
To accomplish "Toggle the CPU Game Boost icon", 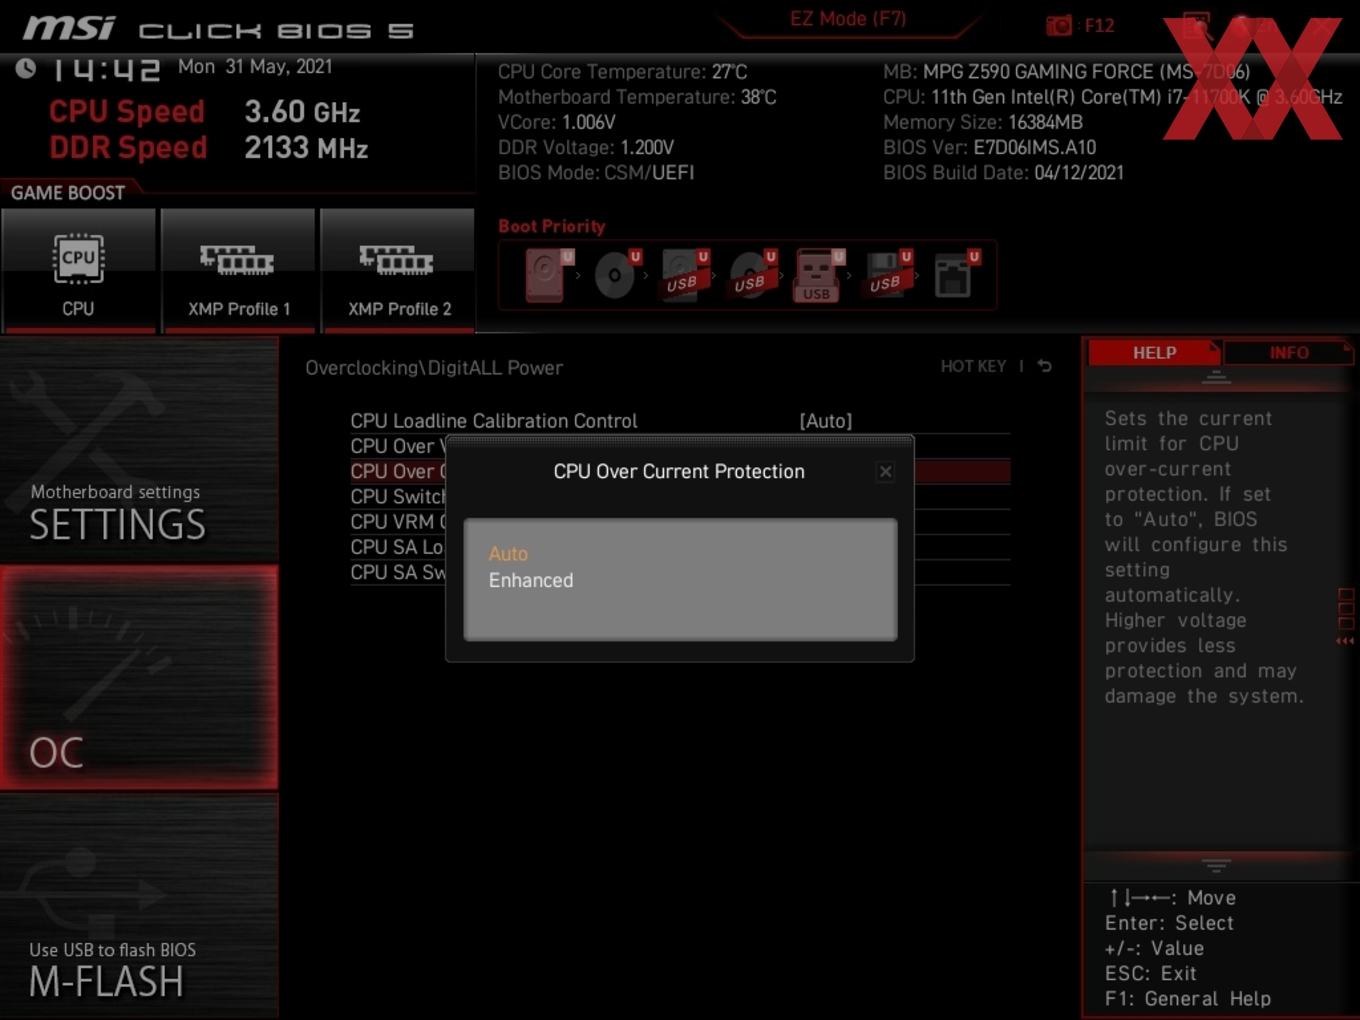I will (x=78, y=270).
